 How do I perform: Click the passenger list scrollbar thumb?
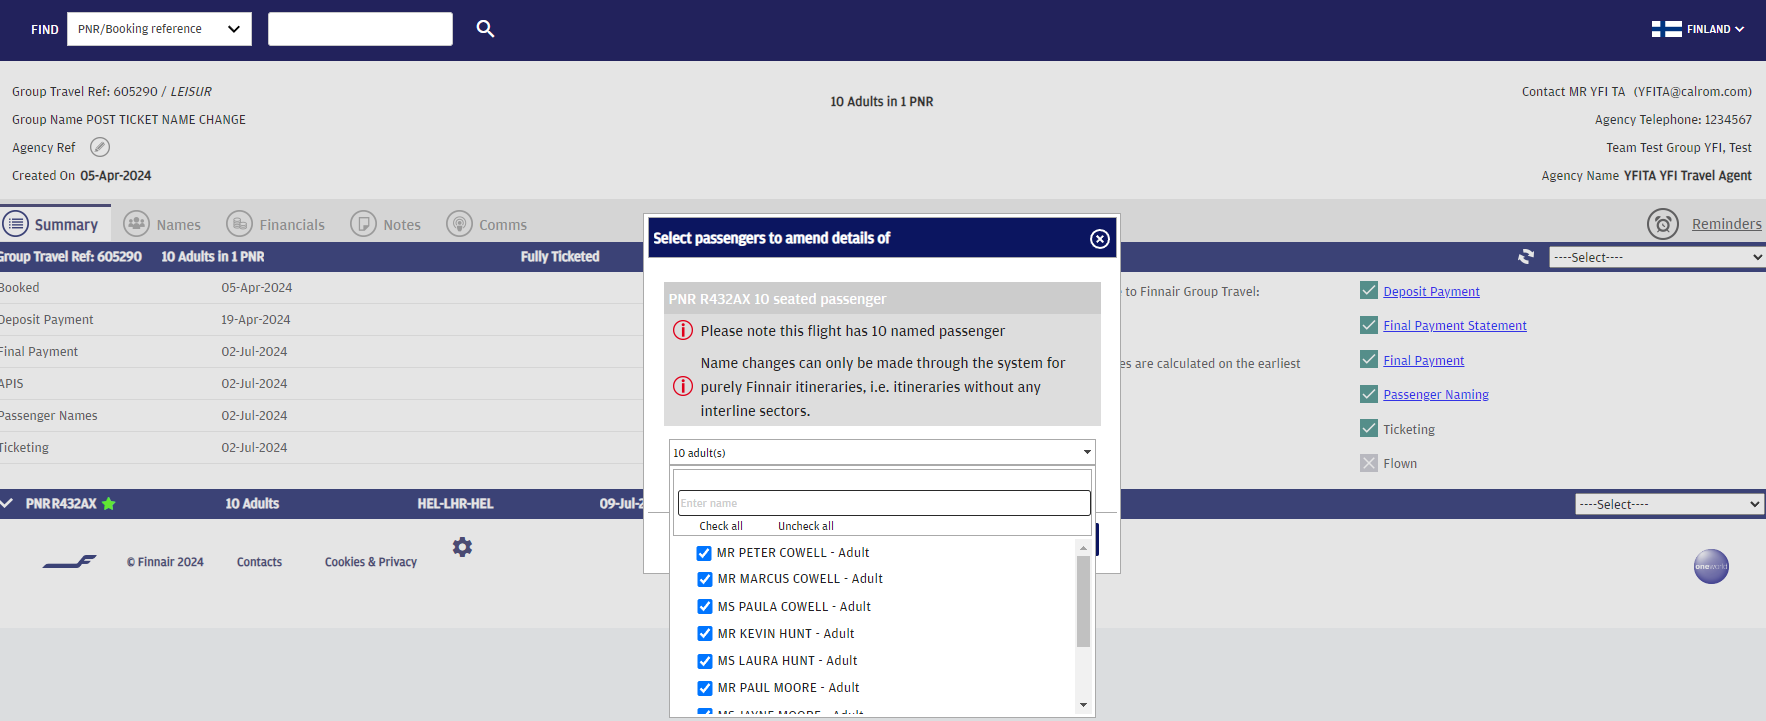pyautogui.click(x=1083, y=602)
